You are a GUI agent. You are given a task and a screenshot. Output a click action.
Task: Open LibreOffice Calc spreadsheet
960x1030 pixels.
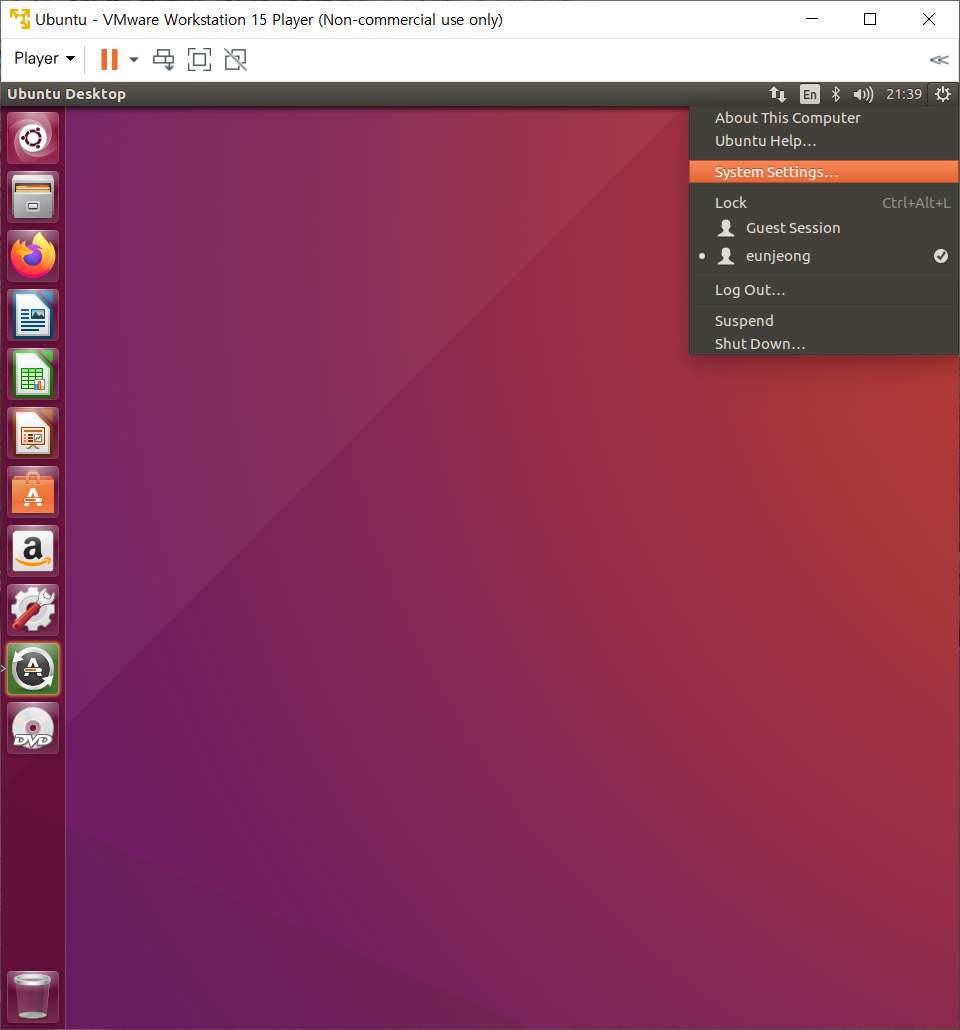tap(33, 374)
